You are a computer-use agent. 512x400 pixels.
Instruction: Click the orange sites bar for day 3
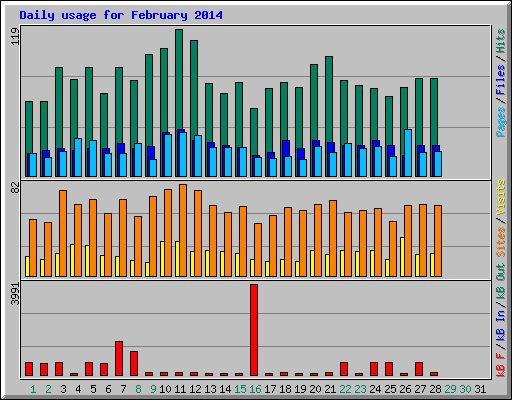pyautogui.click(x=63, y=233)
